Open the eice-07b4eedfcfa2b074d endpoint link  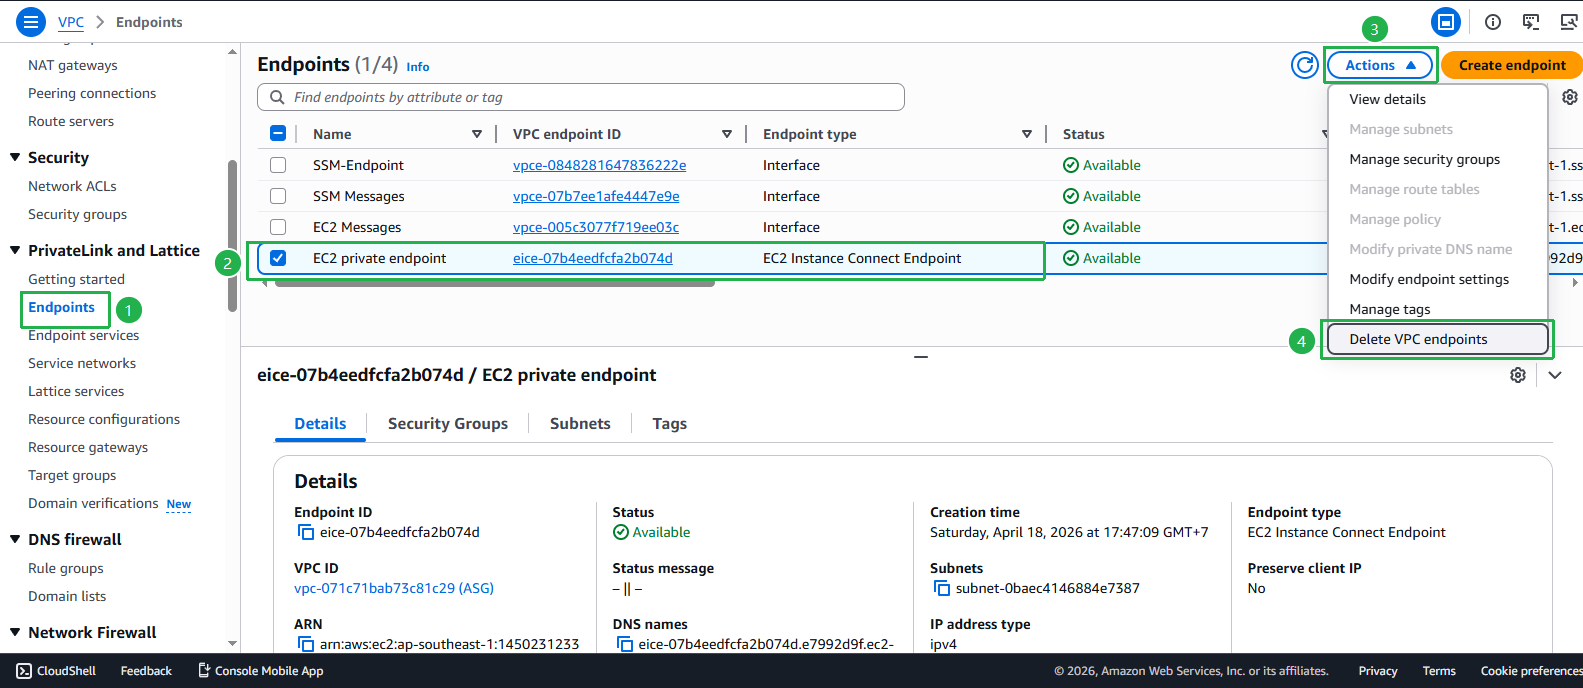(593, 258)
